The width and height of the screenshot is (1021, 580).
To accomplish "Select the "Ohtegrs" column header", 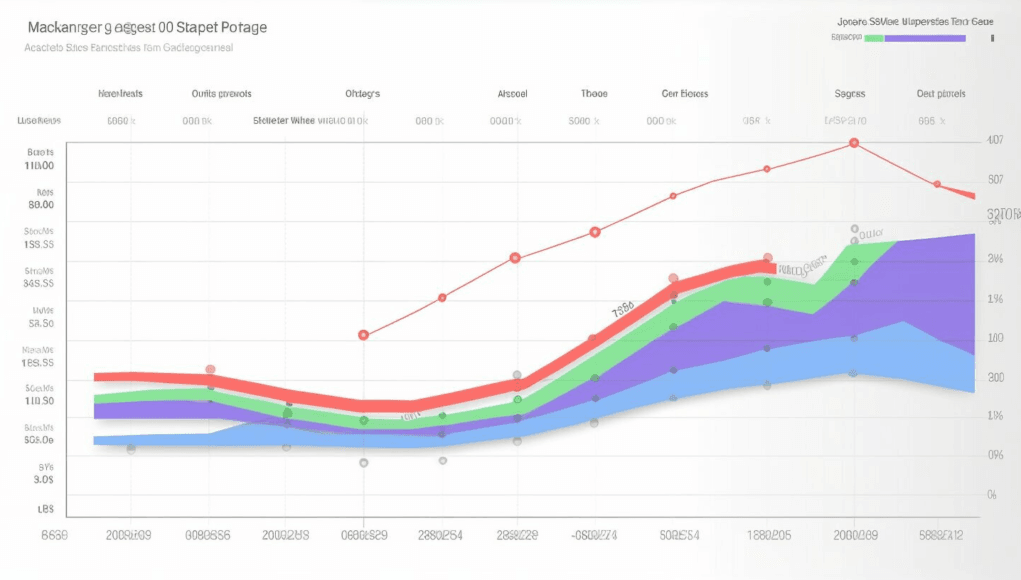I will click(362, 94).
